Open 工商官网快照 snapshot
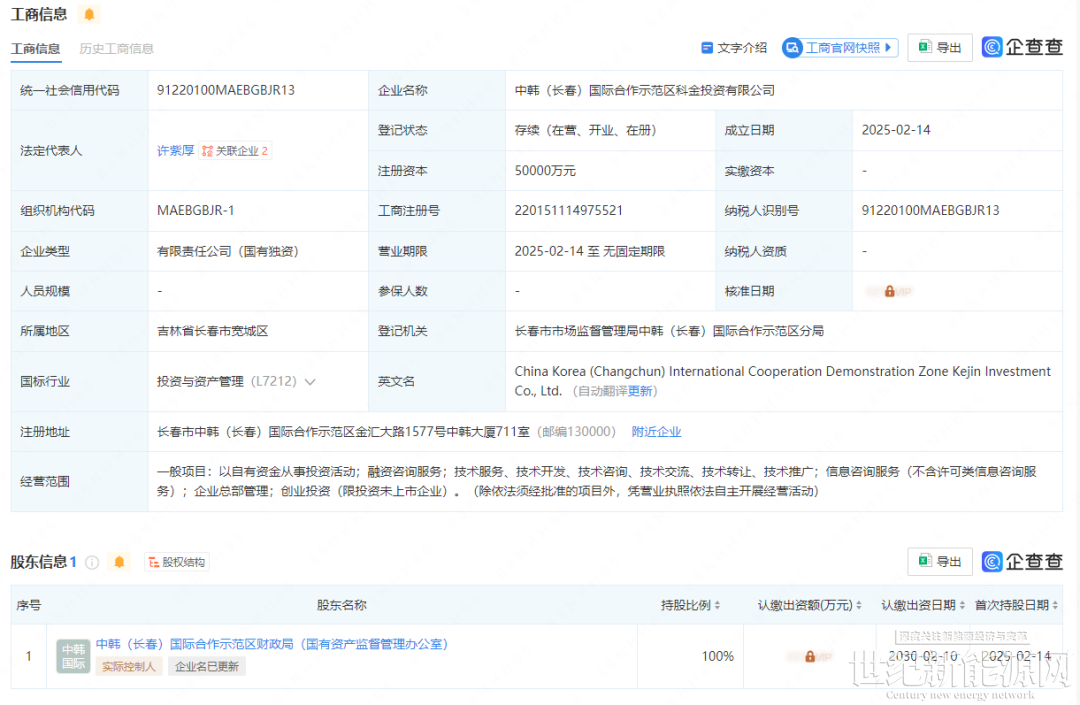This screenshot has width=1080, height=705. click(840, 48)
